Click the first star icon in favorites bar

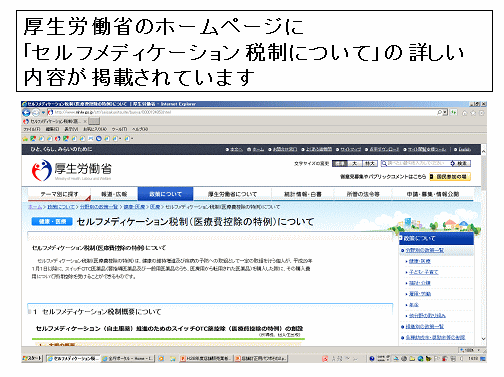coord(25,138)
